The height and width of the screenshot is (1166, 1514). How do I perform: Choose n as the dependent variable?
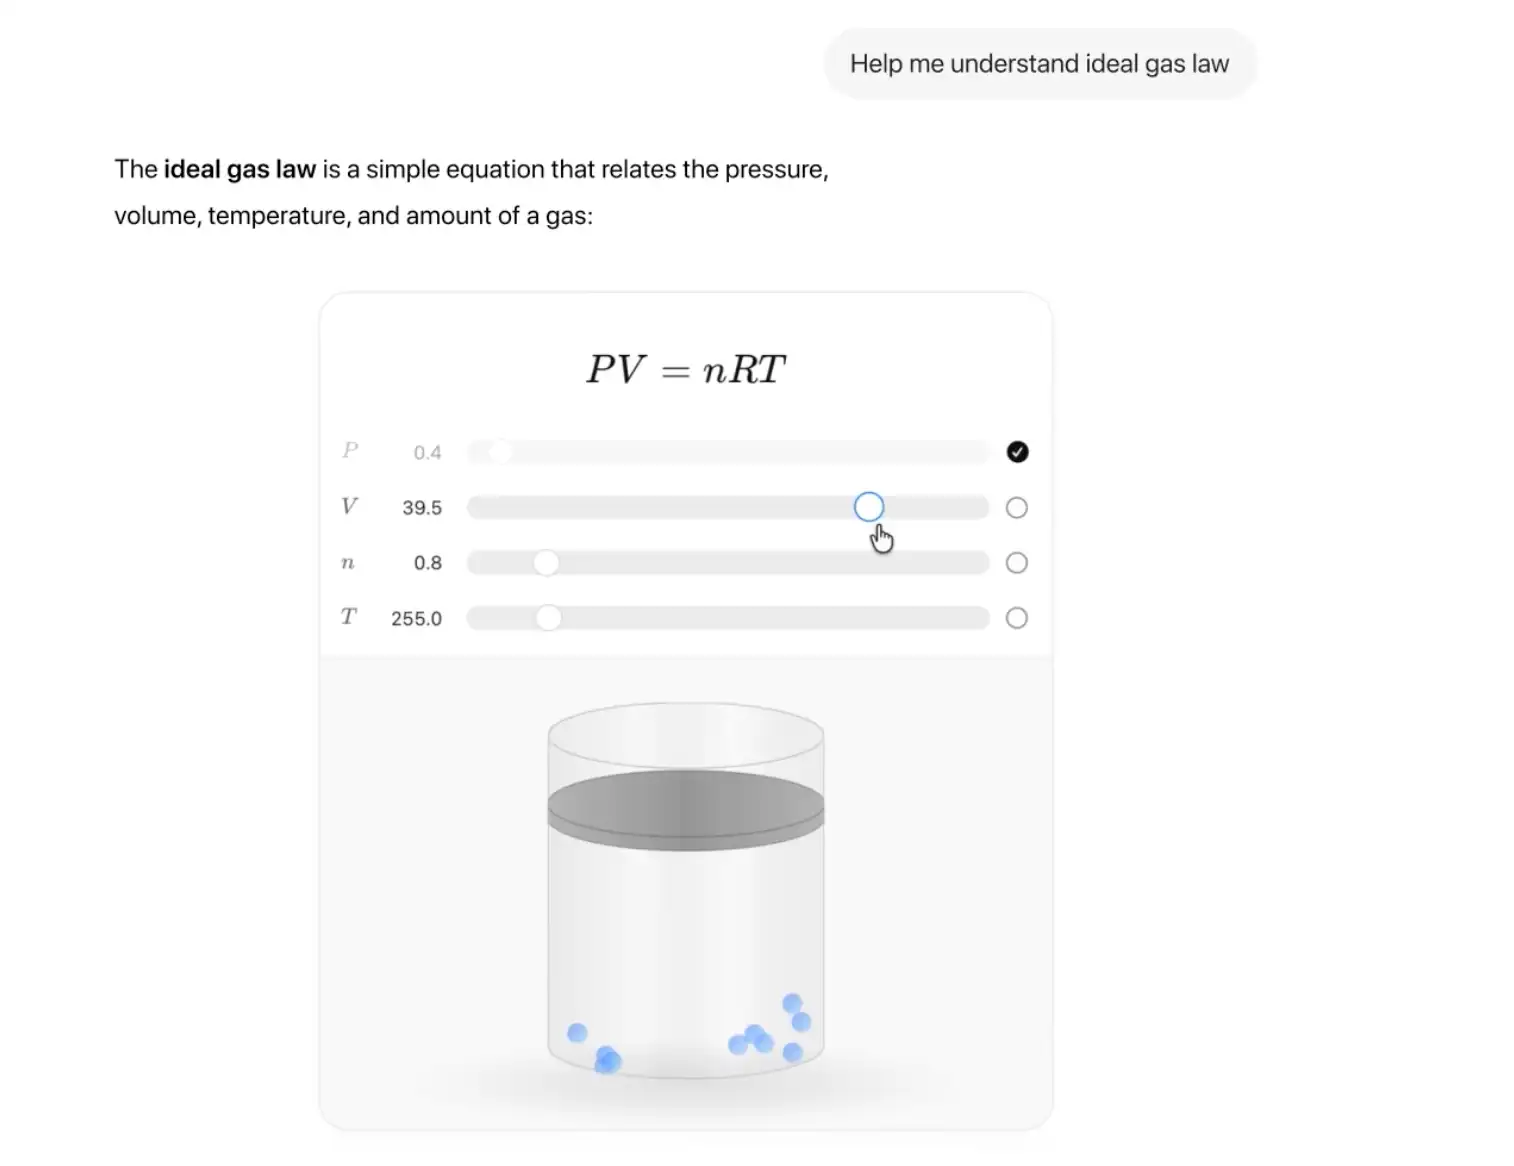tap(1016, 562)
